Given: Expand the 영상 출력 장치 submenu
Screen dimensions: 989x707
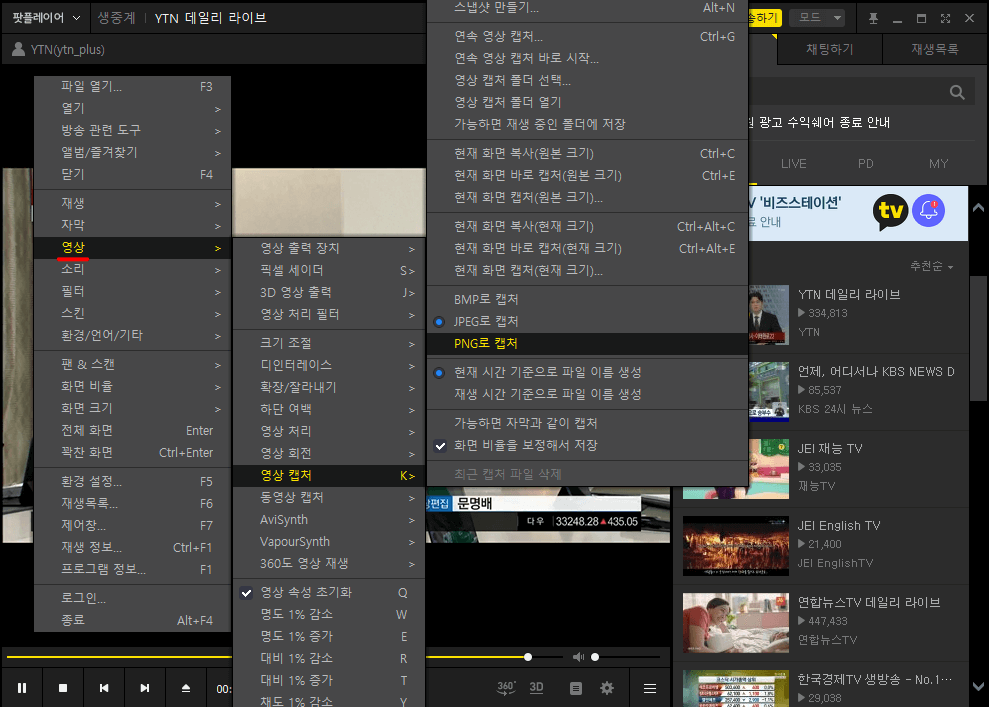Looking at the screenshot, I should 329,248.
